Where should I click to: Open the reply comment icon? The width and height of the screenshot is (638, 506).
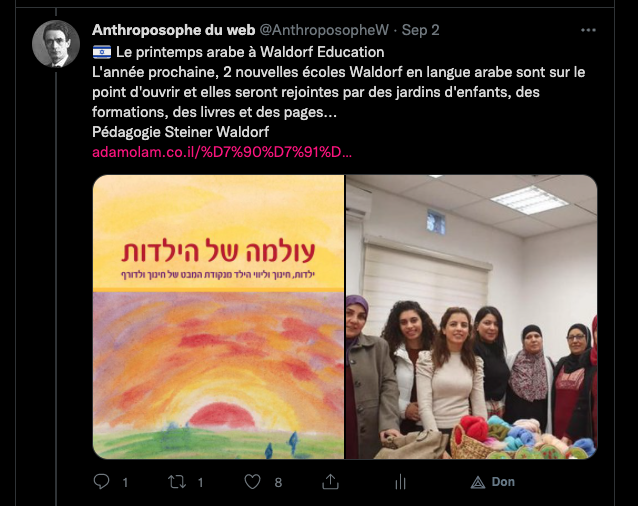point(101,482)
